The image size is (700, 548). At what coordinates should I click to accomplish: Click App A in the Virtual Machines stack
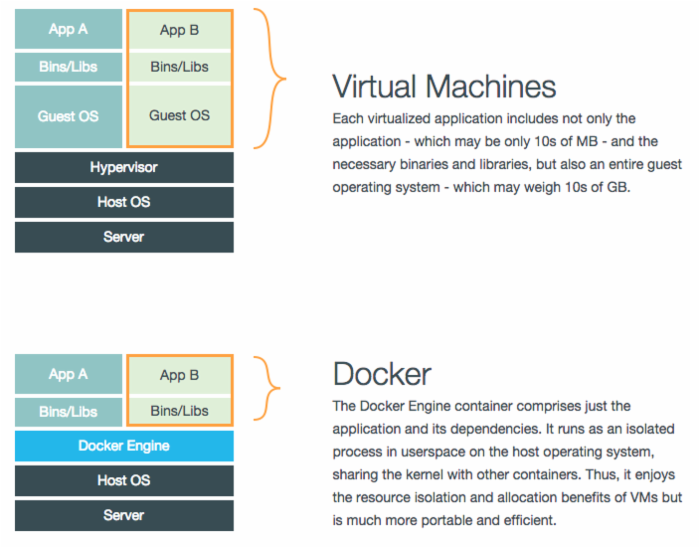point(68,29)
